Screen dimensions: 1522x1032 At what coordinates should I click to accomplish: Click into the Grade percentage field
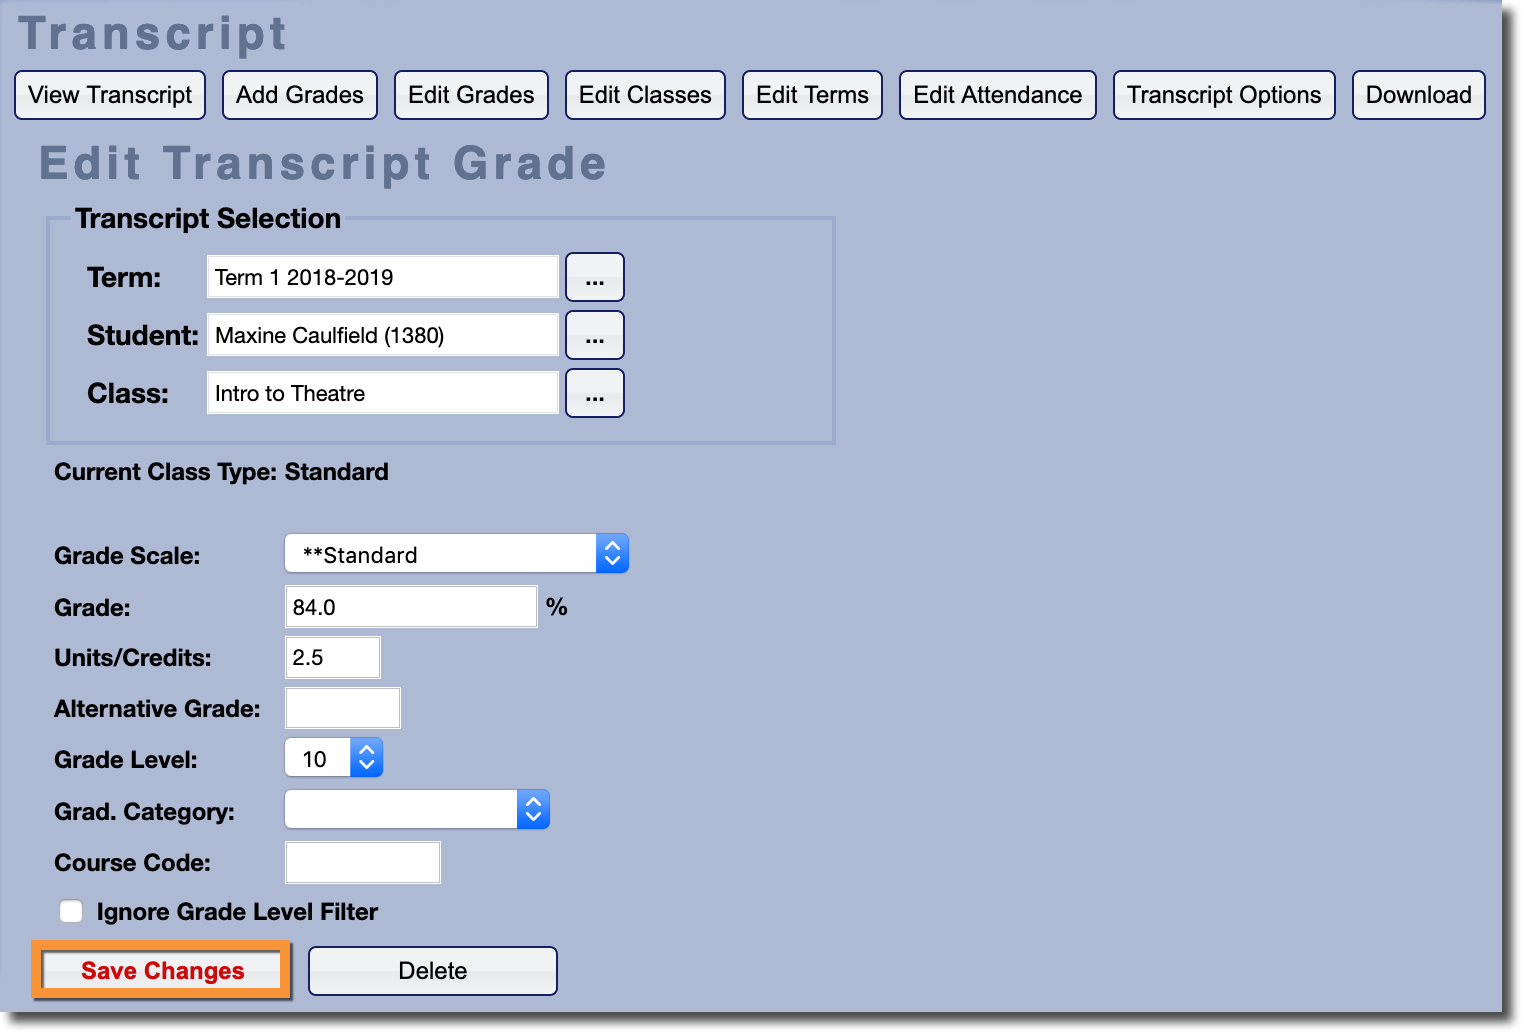click(x=411, y=607)
